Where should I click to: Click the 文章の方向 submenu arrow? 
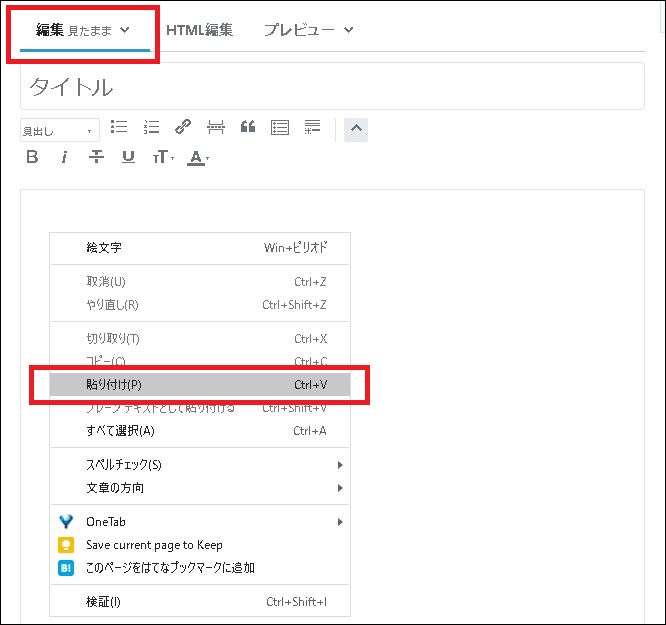click(340, 488)
